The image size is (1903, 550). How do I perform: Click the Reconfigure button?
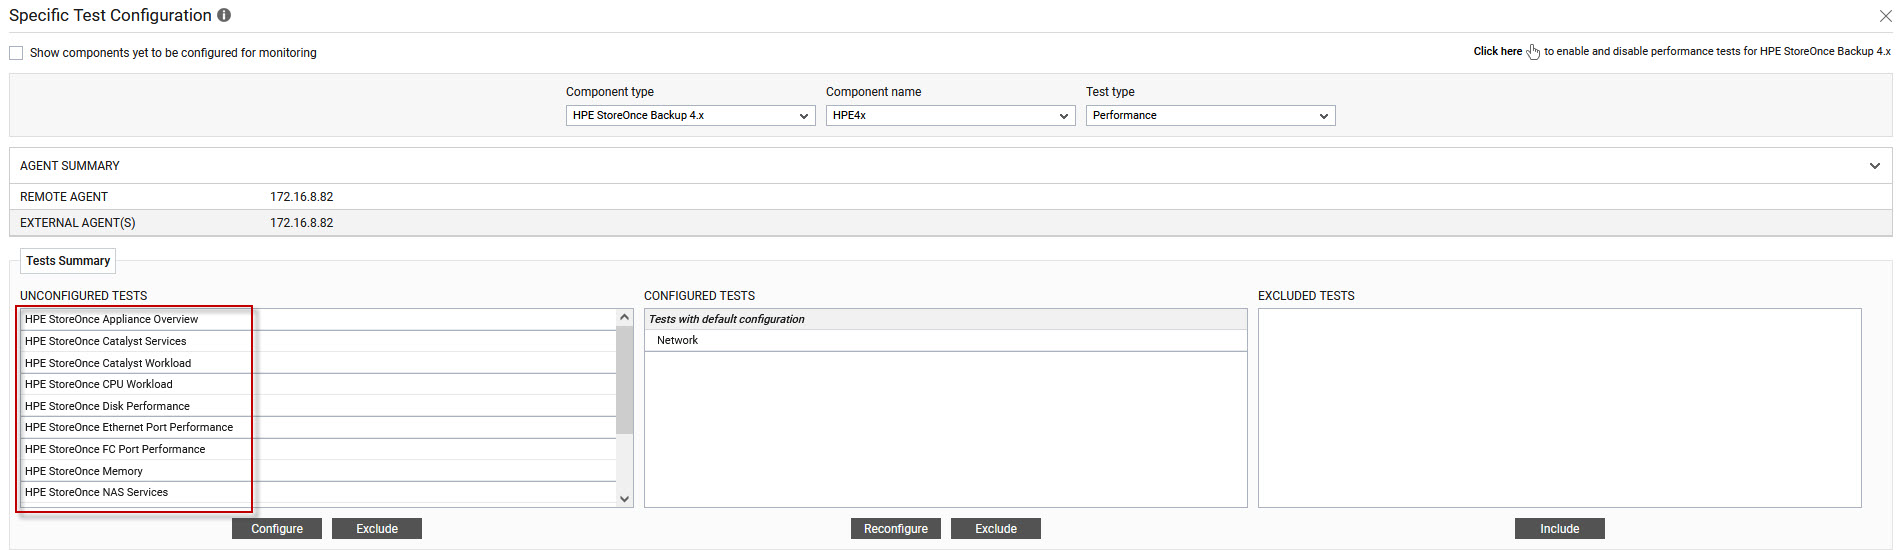pyautogui.click(x=896, y=529)
